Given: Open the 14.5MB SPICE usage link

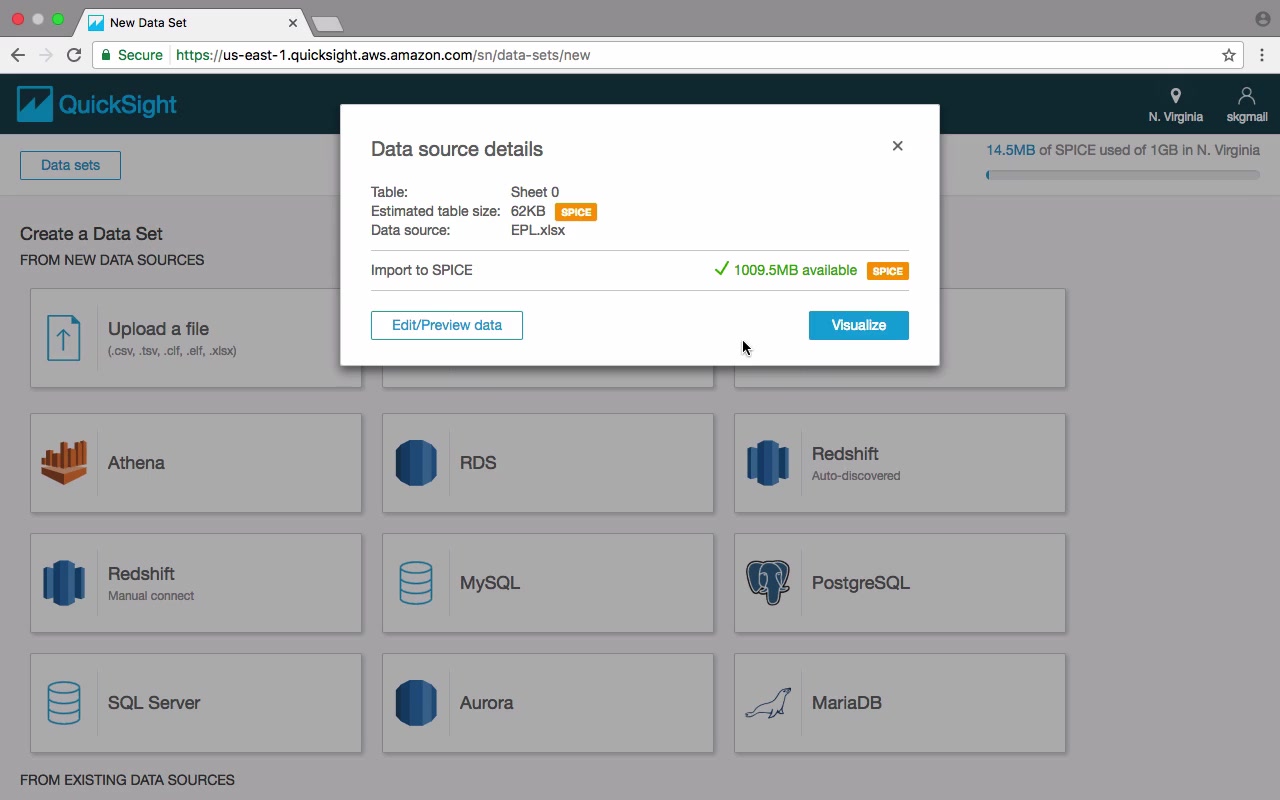Looking at the screenshot, I should 1010,150.
